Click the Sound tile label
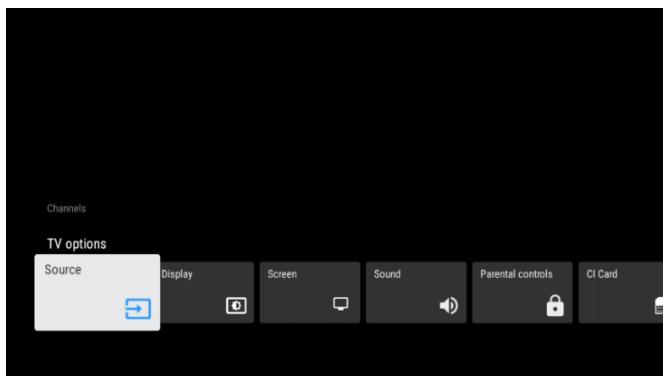Viewport: 671px width, 379px height. [387, 274]
